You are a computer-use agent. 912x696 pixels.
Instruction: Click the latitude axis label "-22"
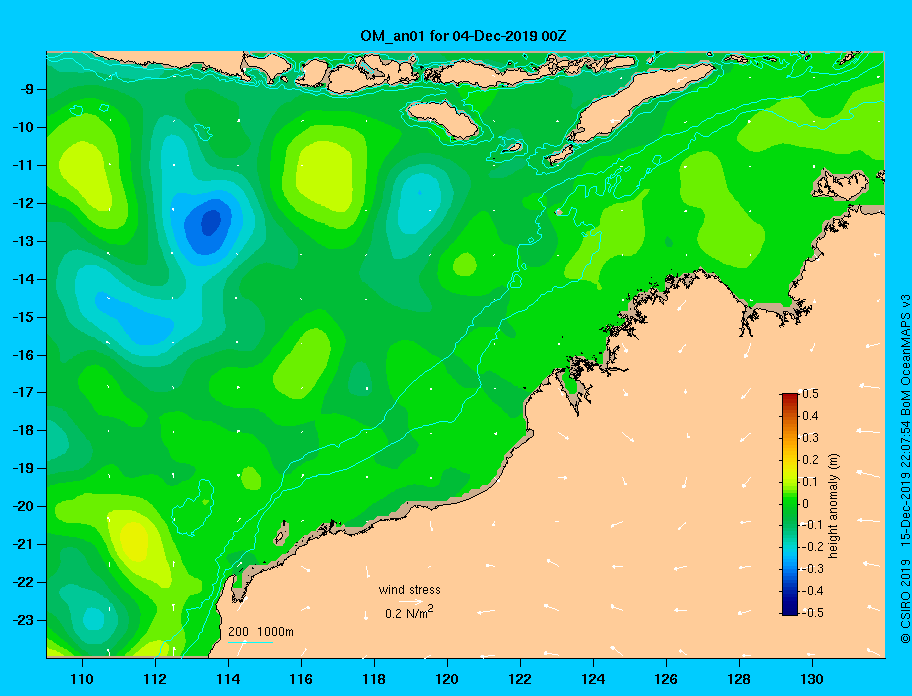tap(24, 582)
